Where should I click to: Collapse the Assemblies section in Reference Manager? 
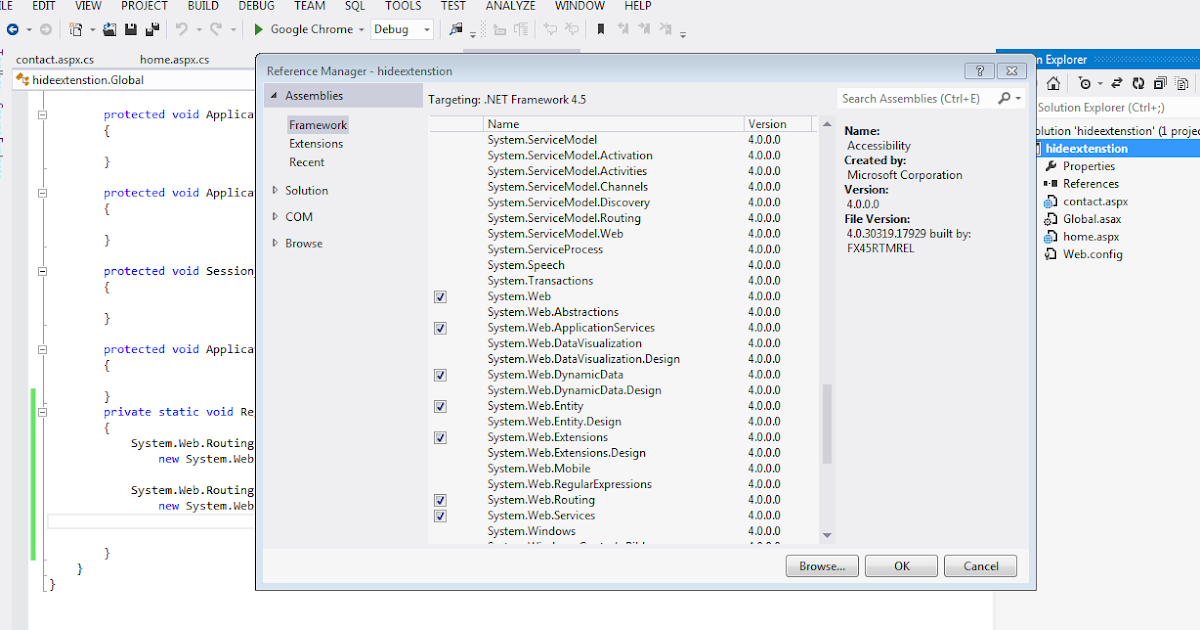coord(274,96)
